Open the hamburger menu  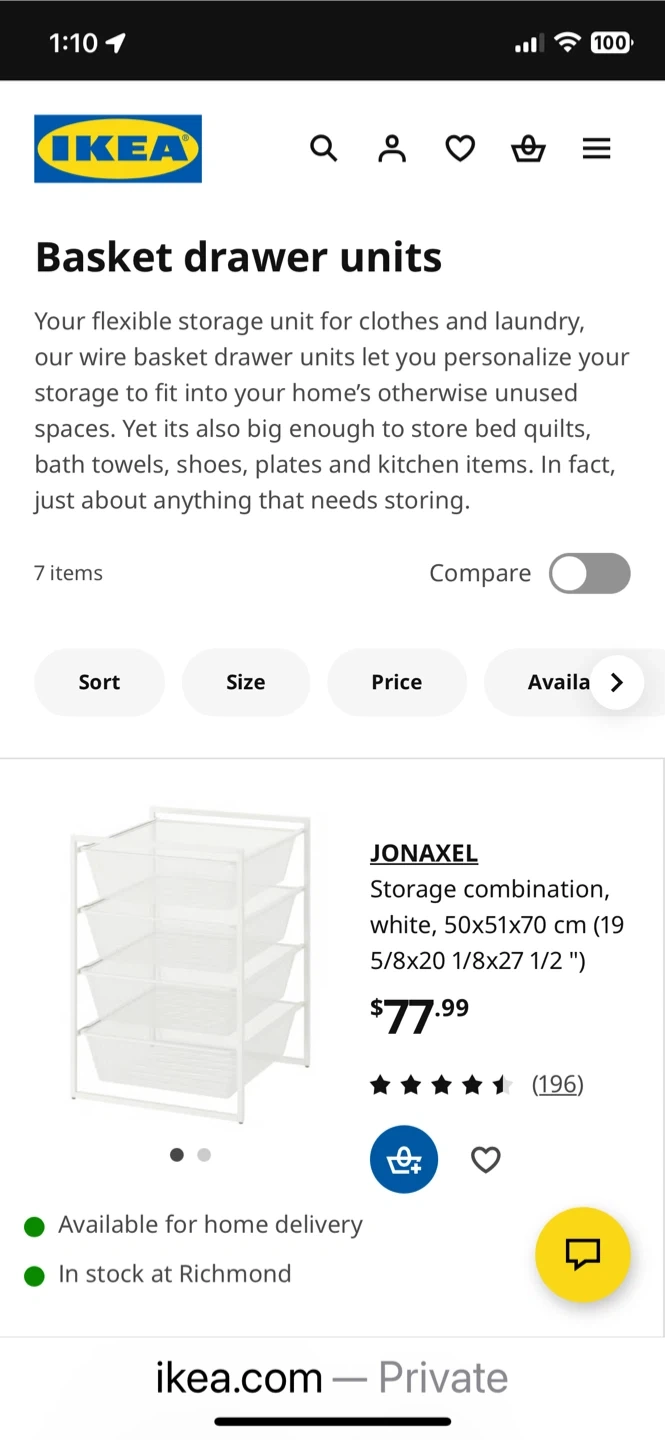click(596, 149)
